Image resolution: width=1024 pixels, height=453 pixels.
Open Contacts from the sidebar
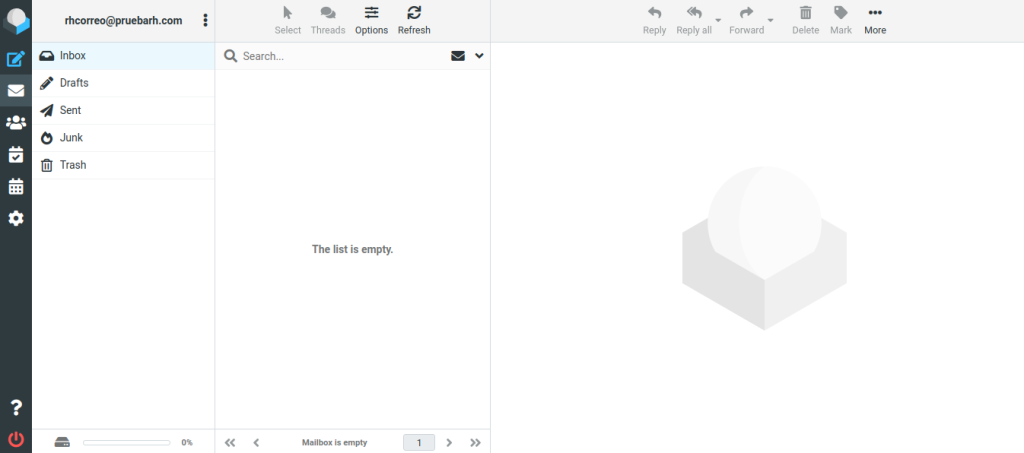click(x=16, y=123)
